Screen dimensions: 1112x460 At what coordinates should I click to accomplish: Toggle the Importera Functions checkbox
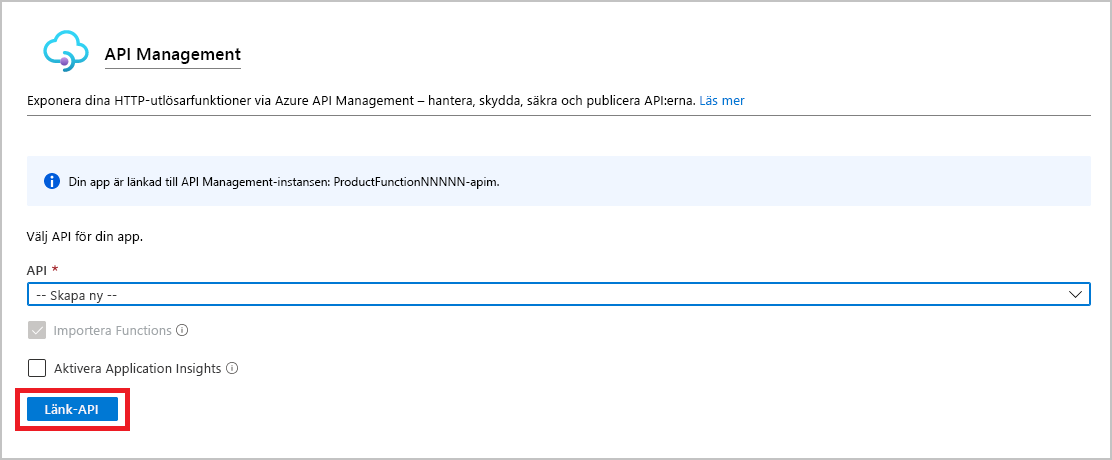point(37,330)
